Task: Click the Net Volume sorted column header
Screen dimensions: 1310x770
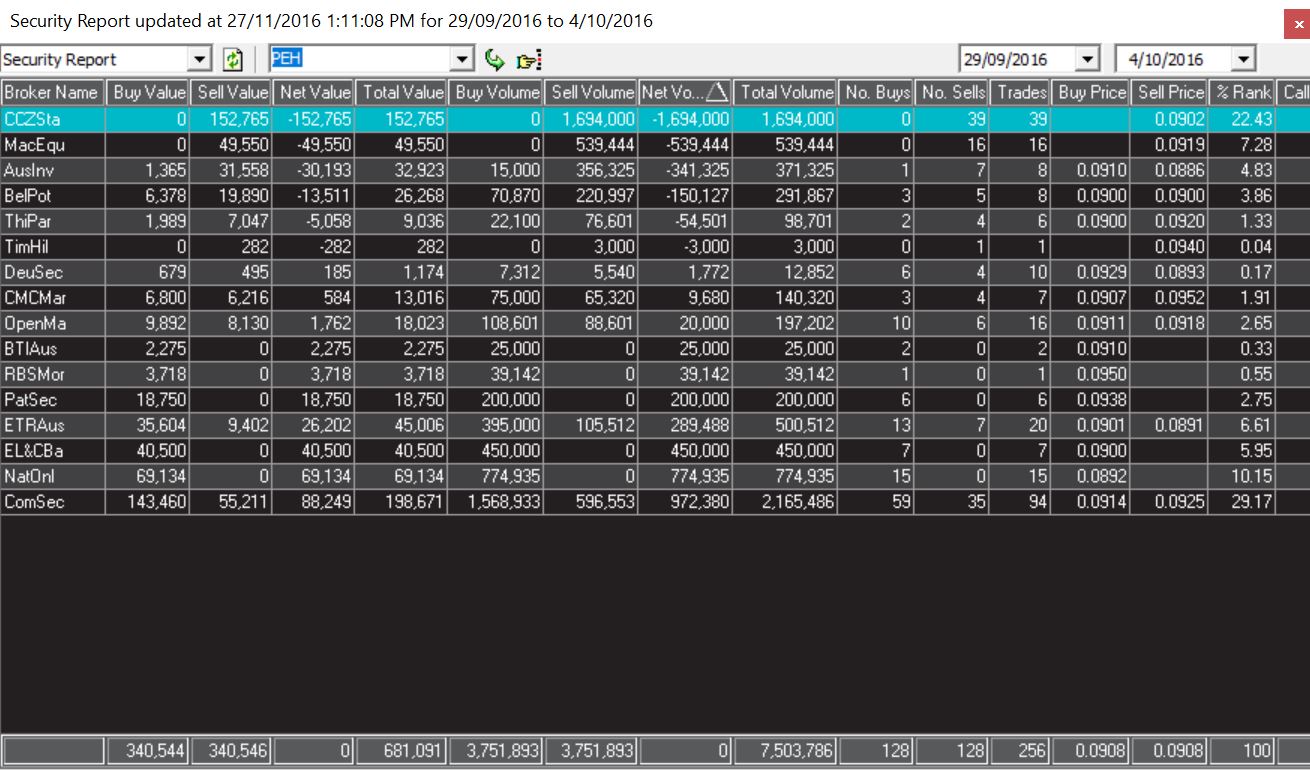Action: [685, 92]
